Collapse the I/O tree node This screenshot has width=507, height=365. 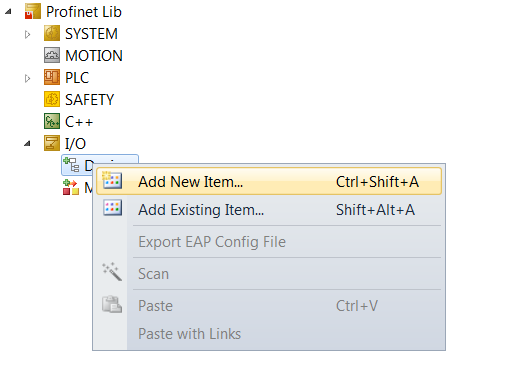point(27,144)
